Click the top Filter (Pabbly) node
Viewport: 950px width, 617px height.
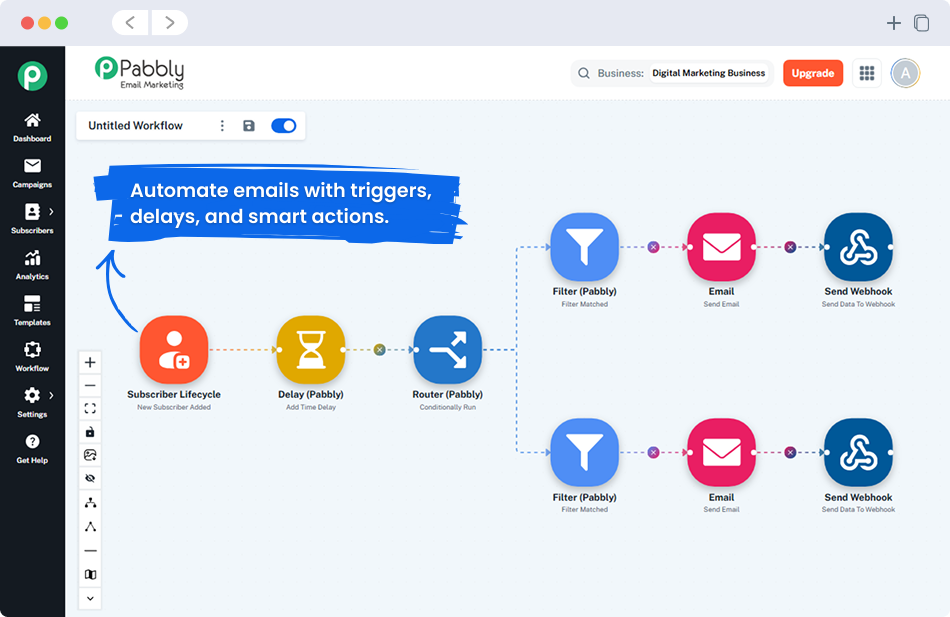click(584, 245)
